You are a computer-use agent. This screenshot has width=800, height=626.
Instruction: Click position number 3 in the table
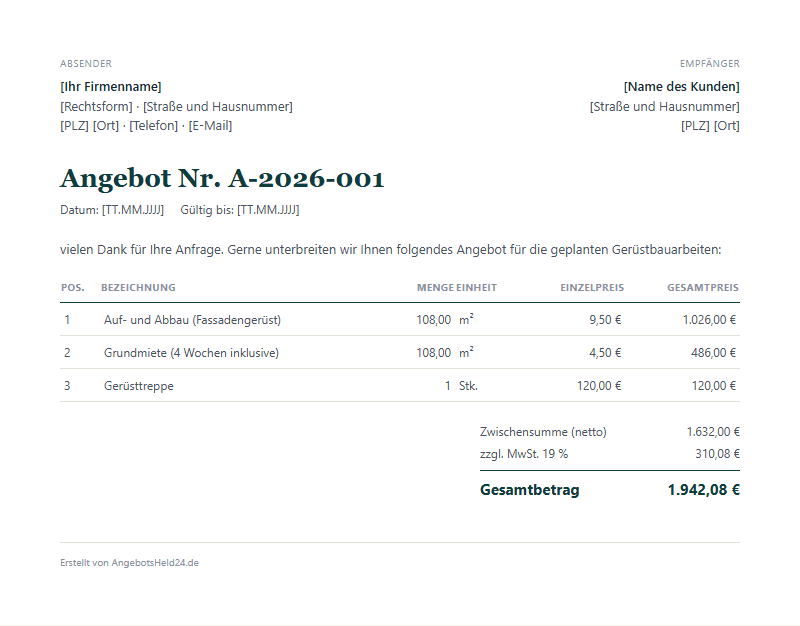[x=67, y=386]
